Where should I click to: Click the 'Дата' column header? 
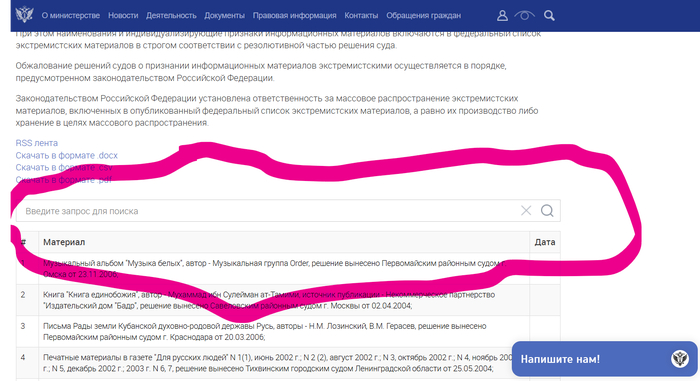(545, 242)
